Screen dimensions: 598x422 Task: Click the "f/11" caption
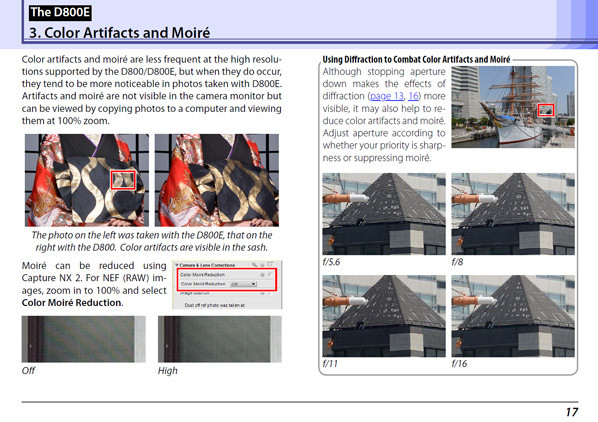pos(330,364)
